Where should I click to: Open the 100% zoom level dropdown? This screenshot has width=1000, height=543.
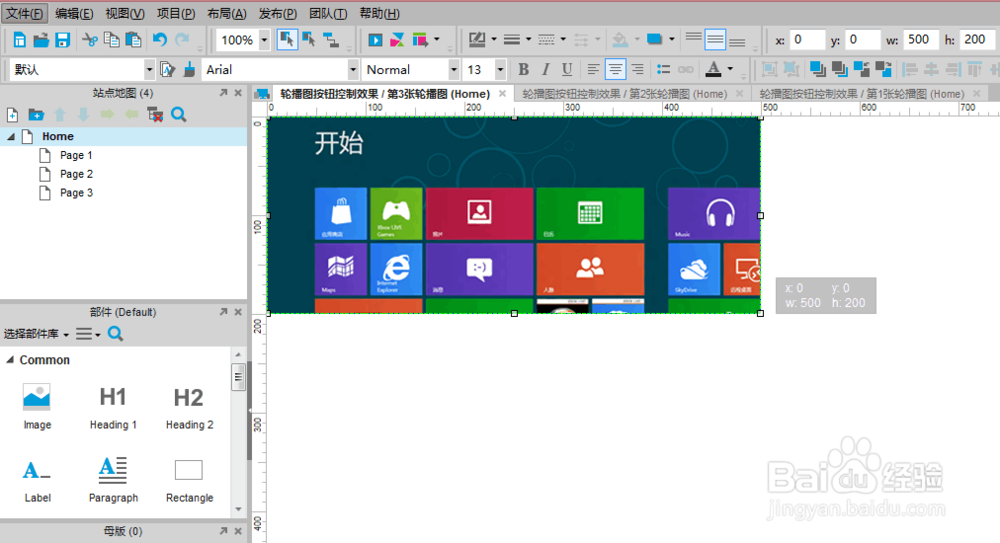pyautogui.click(x=264, y=40)
